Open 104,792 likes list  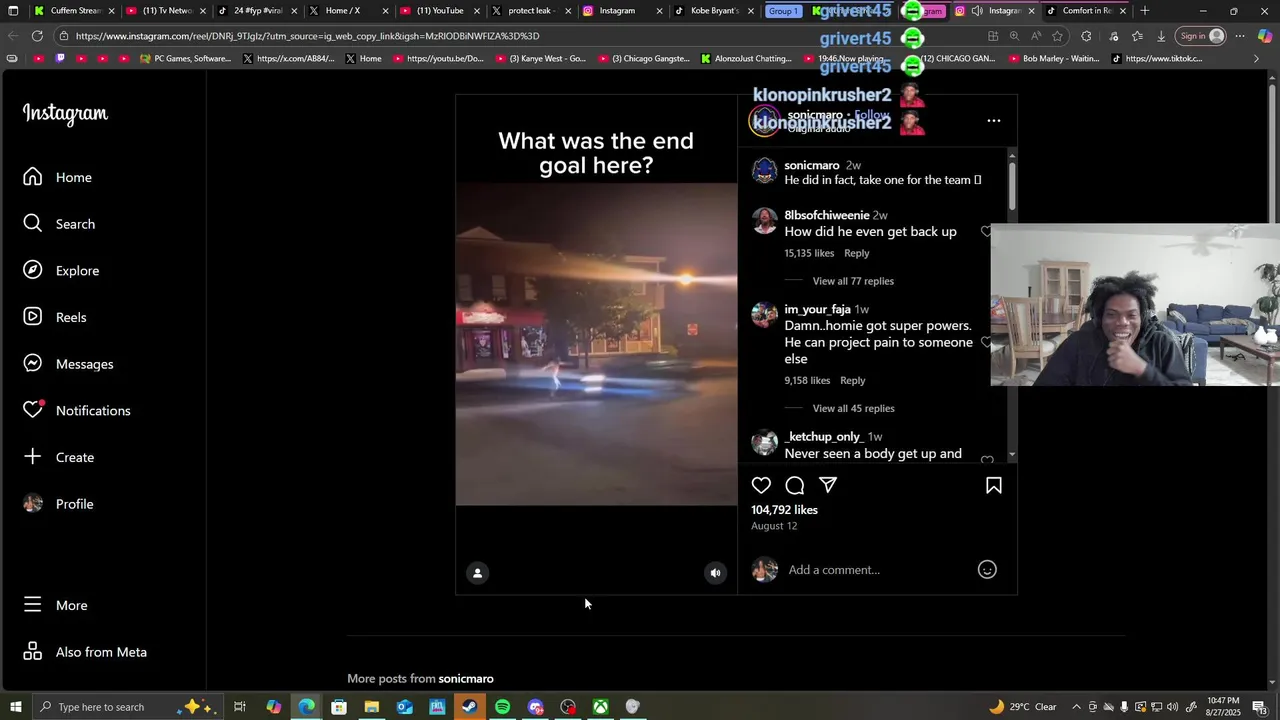coord(784,510)
